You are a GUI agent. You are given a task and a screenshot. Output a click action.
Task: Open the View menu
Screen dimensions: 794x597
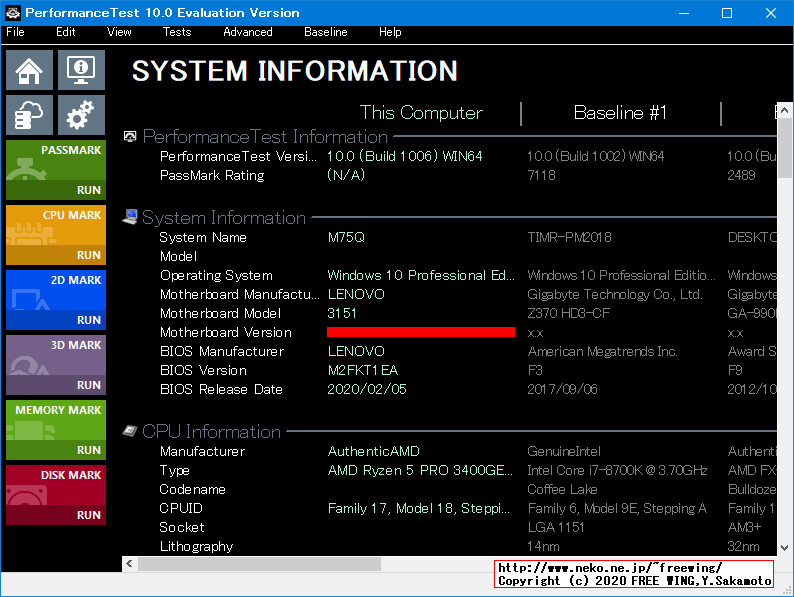[119, 32]
